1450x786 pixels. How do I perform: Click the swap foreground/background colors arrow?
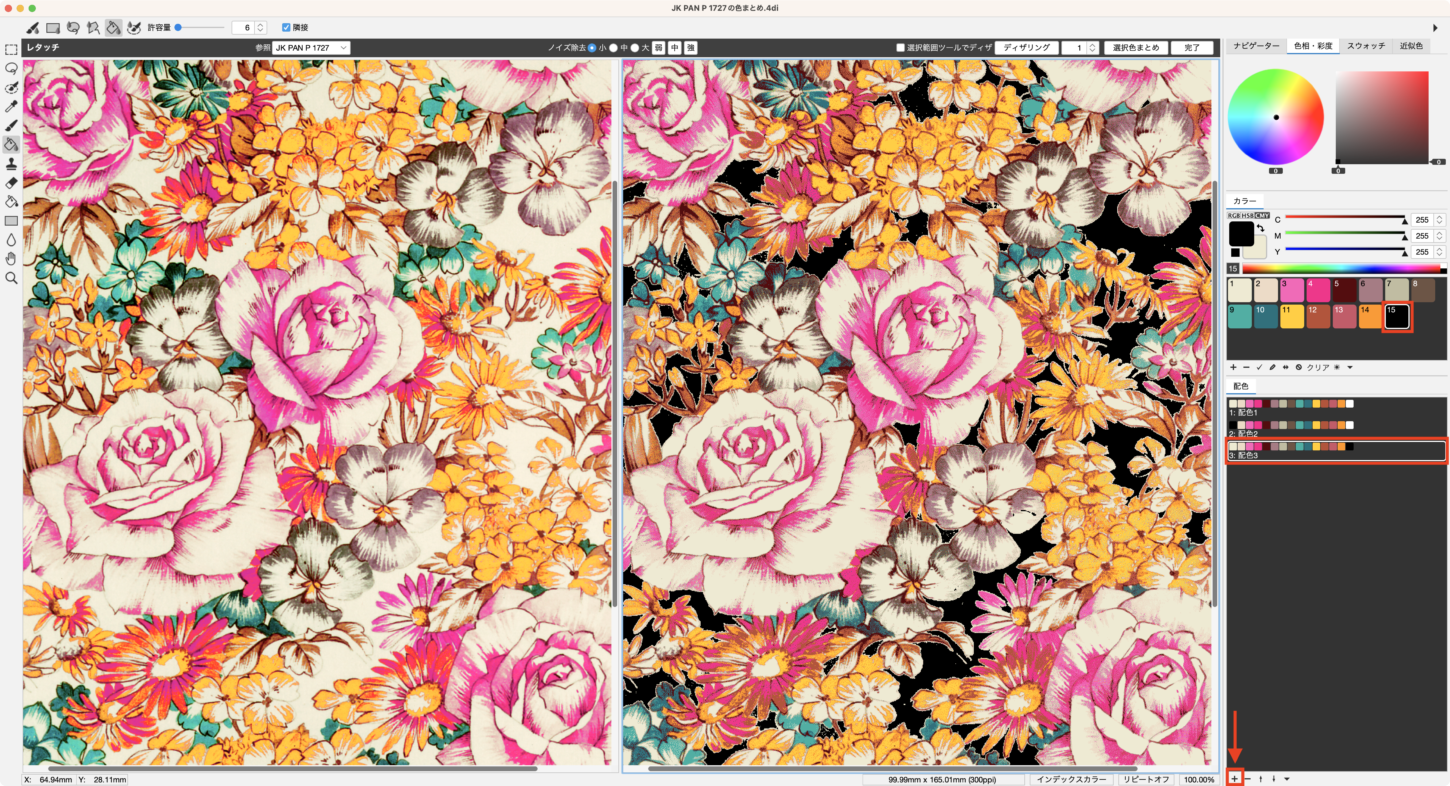(1261, 228)
